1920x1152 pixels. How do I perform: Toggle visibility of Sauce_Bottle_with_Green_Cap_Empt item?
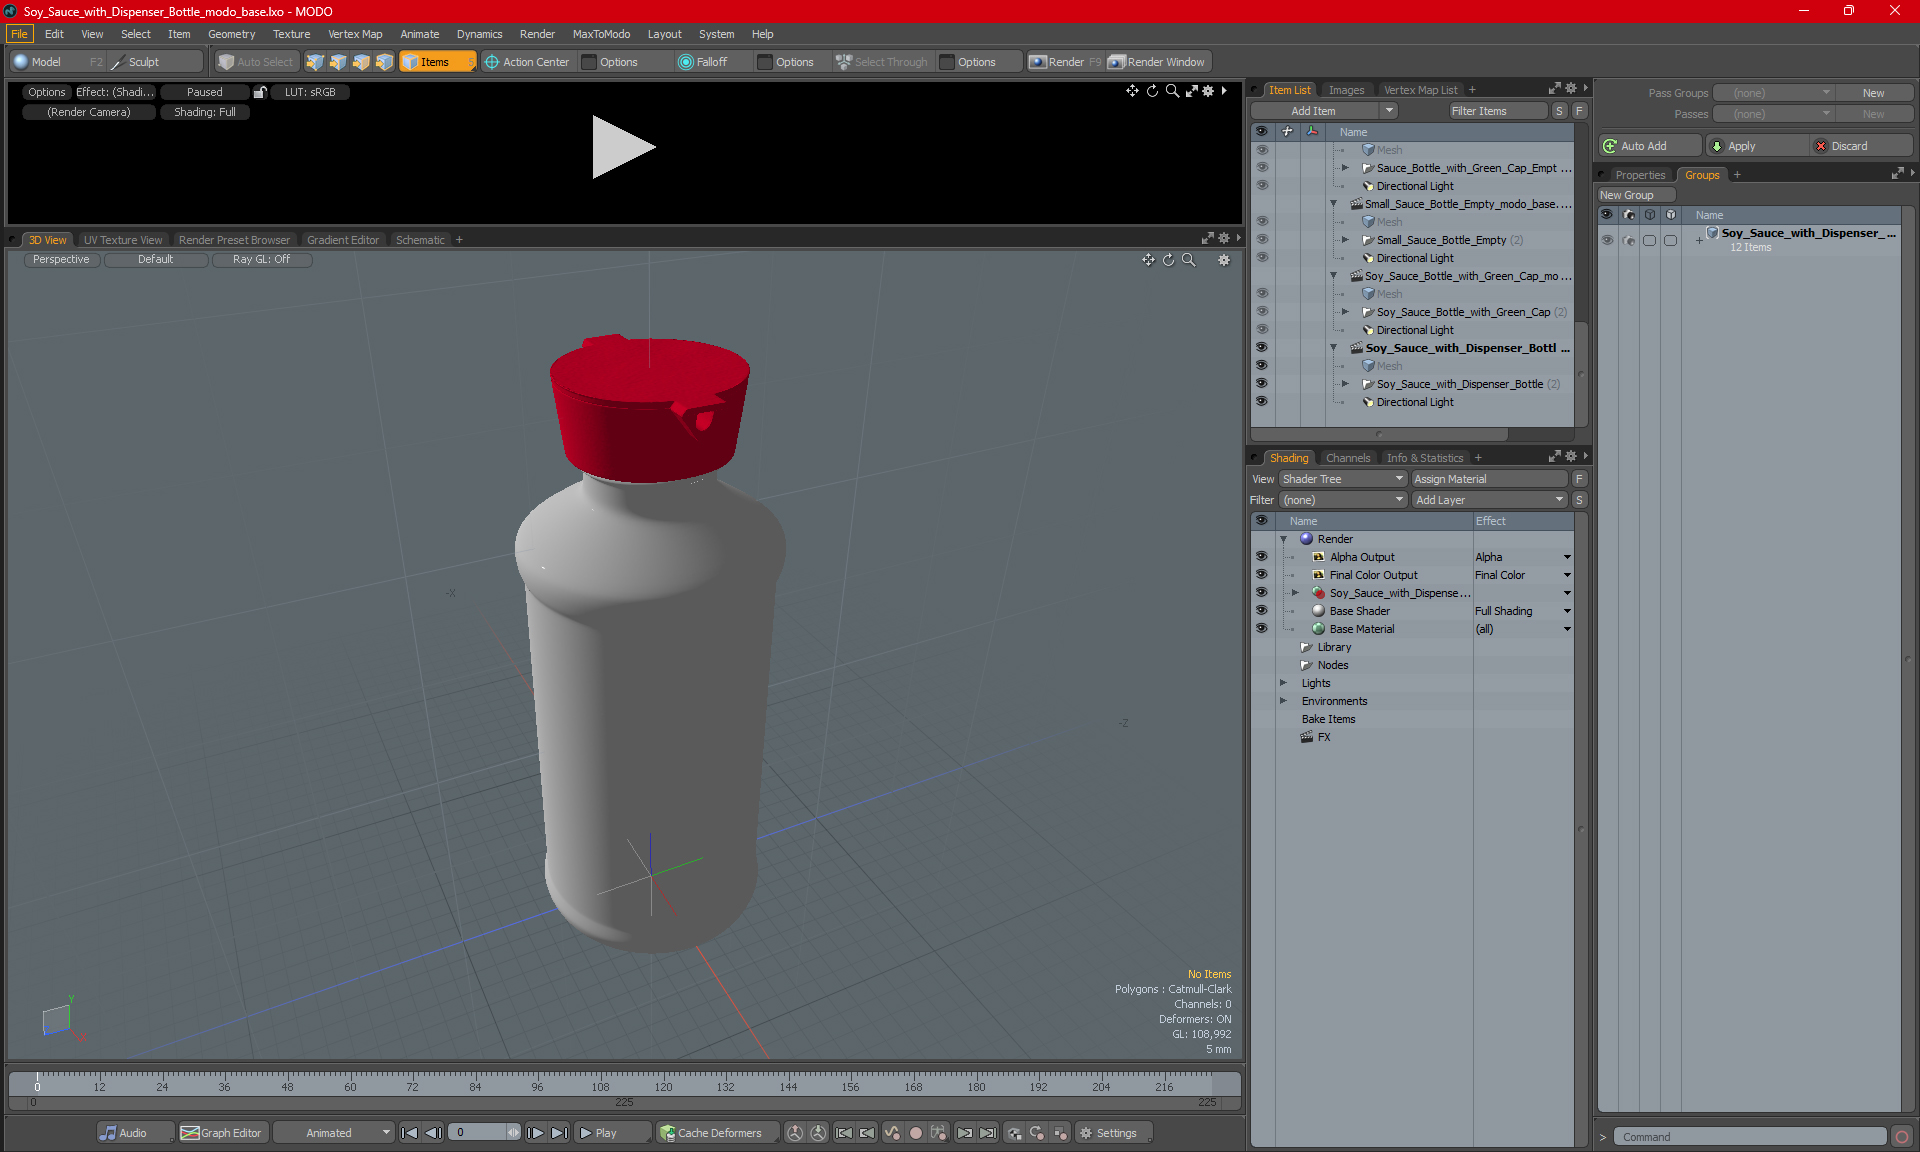1261,168
